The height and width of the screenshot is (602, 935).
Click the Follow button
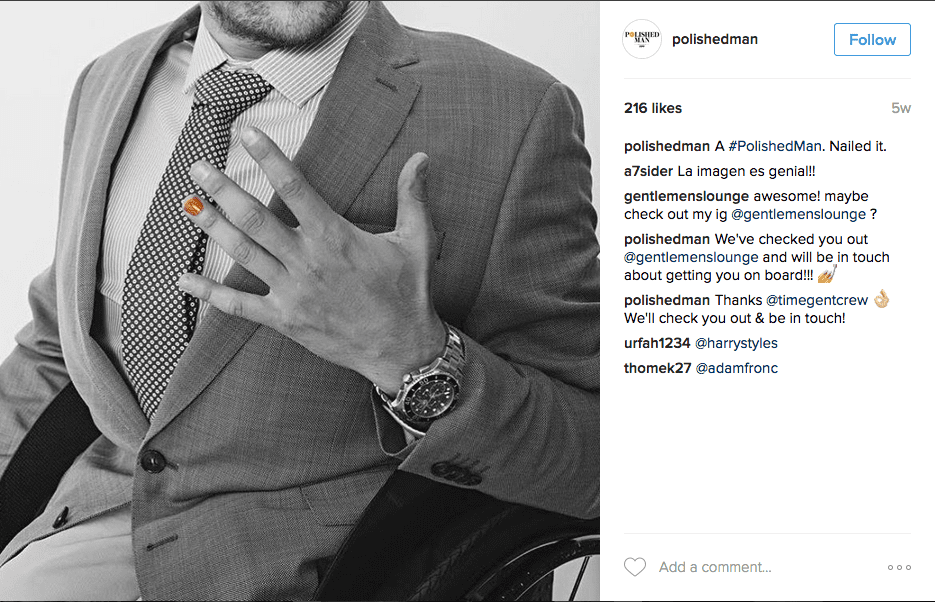pyautogui.click(x=872, y=39)
